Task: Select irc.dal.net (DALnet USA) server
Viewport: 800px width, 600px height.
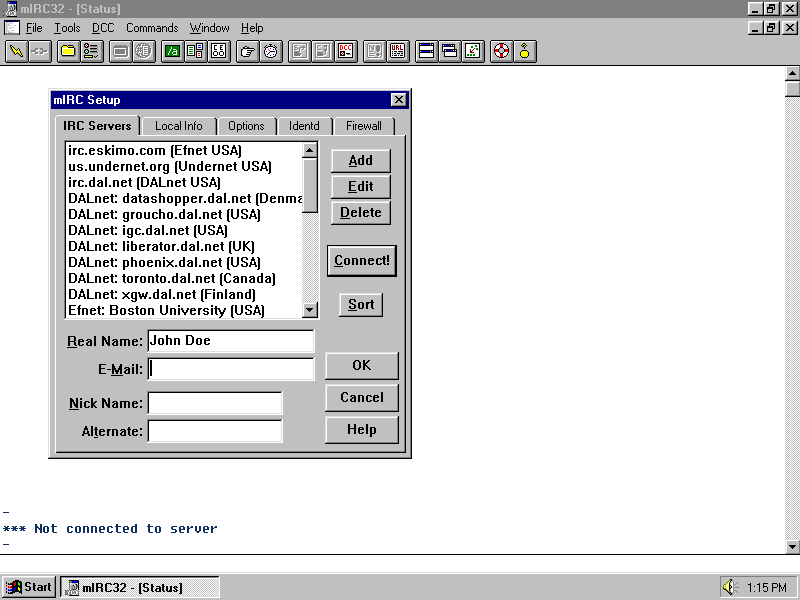Action: 184,182
